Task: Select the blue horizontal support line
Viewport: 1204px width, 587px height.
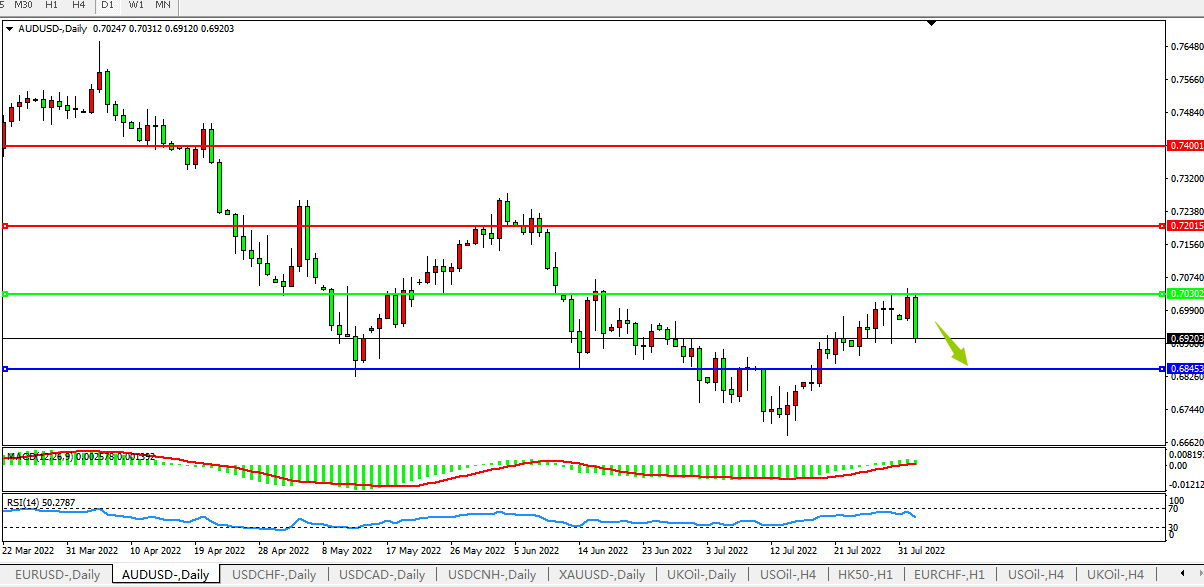Action: [500, 369]
